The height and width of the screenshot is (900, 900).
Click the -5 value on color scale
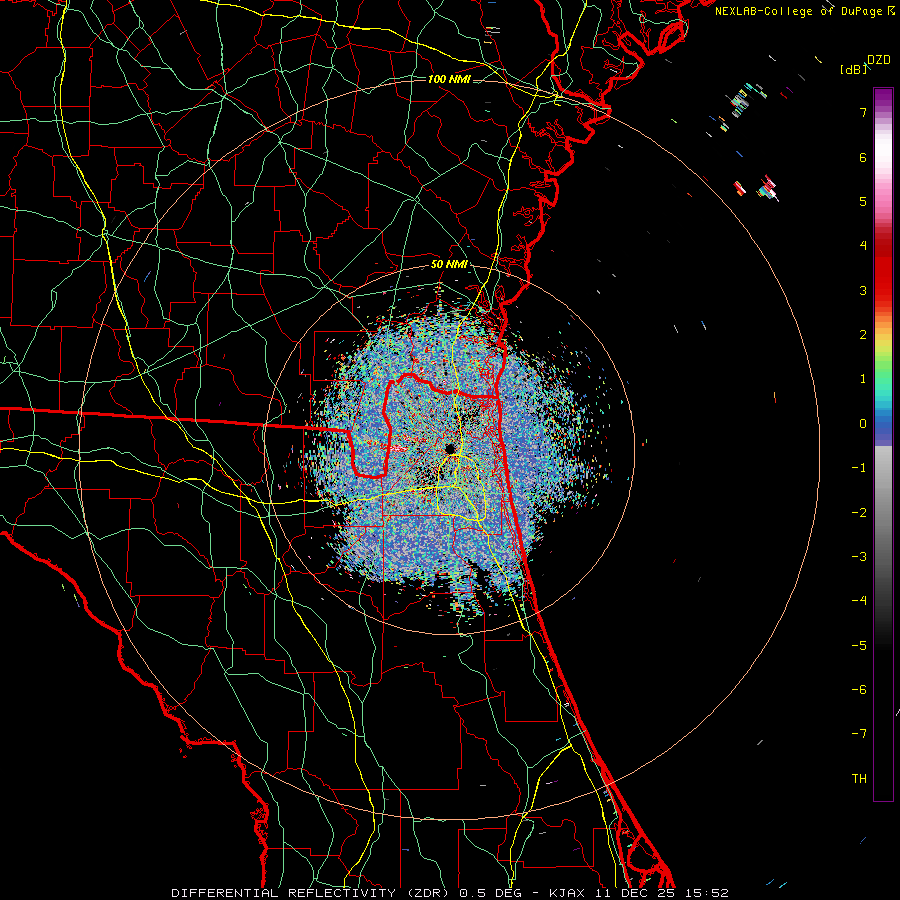click(x=859, y=646)
